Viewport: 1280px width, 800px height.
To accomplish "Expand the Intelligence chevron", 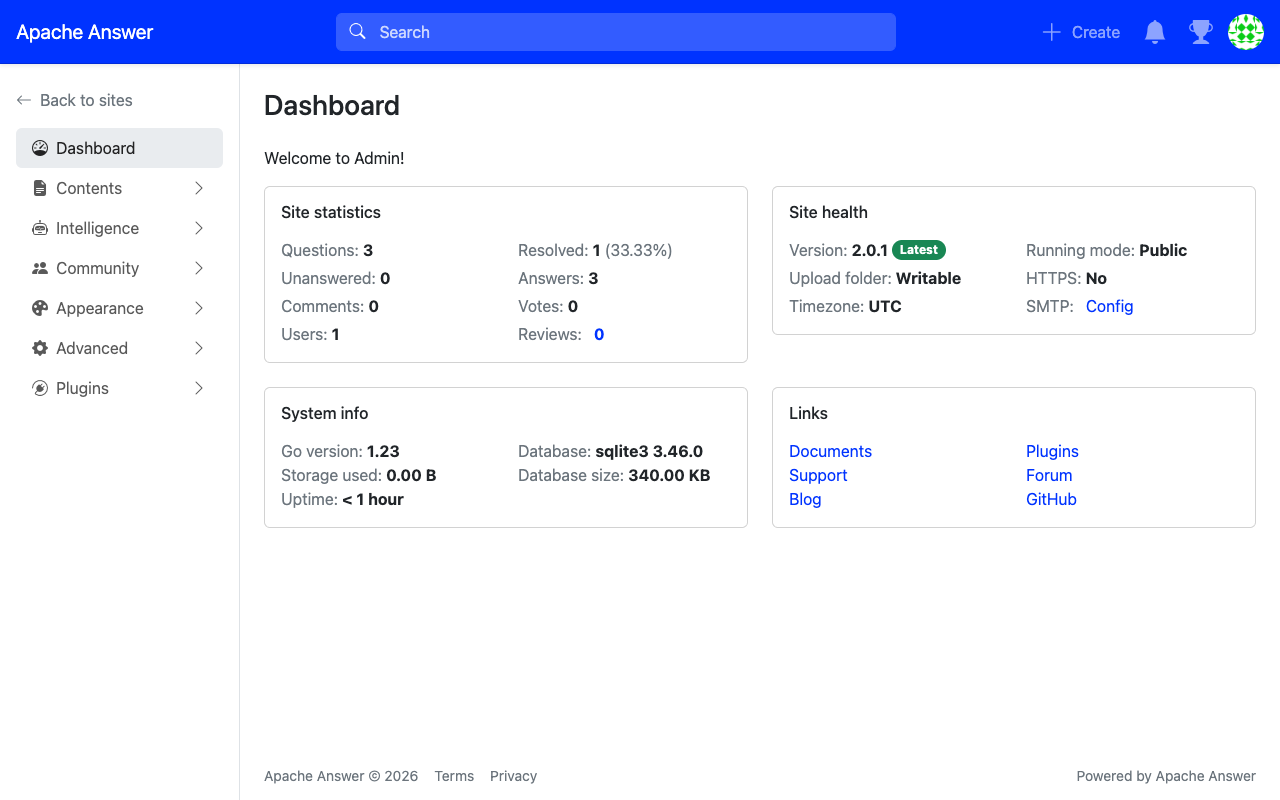I will point(199,228).
